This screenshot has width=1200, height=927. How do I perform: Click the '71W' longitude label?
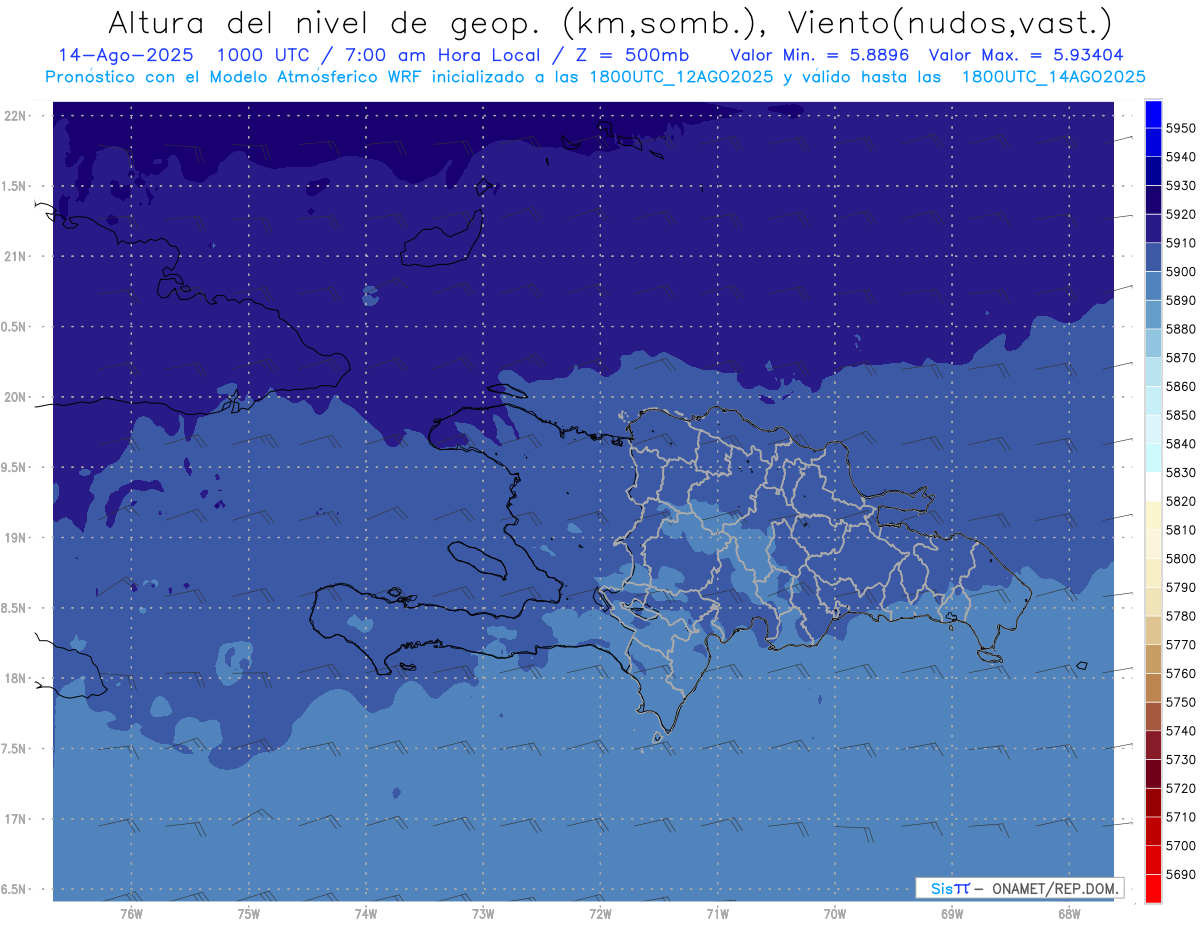pos(717,913)
